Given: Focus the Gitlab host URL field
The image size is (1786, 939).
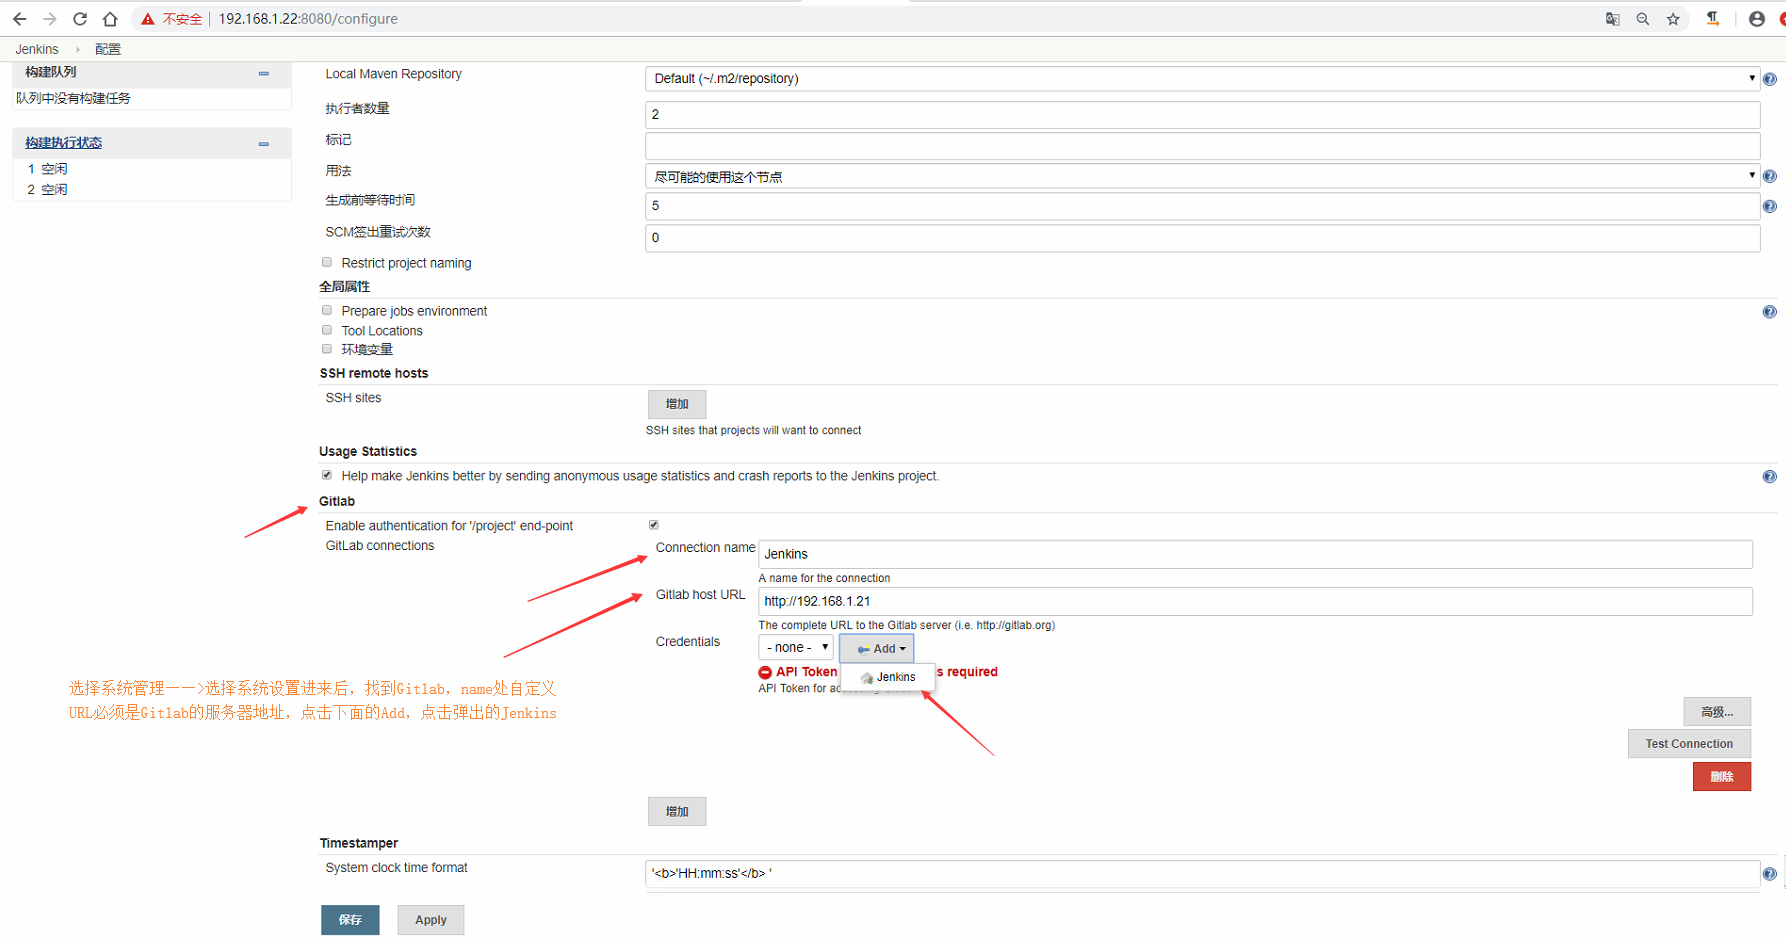Looking at the screenshot, I should pyautogui.click(x=1255, y=601).
